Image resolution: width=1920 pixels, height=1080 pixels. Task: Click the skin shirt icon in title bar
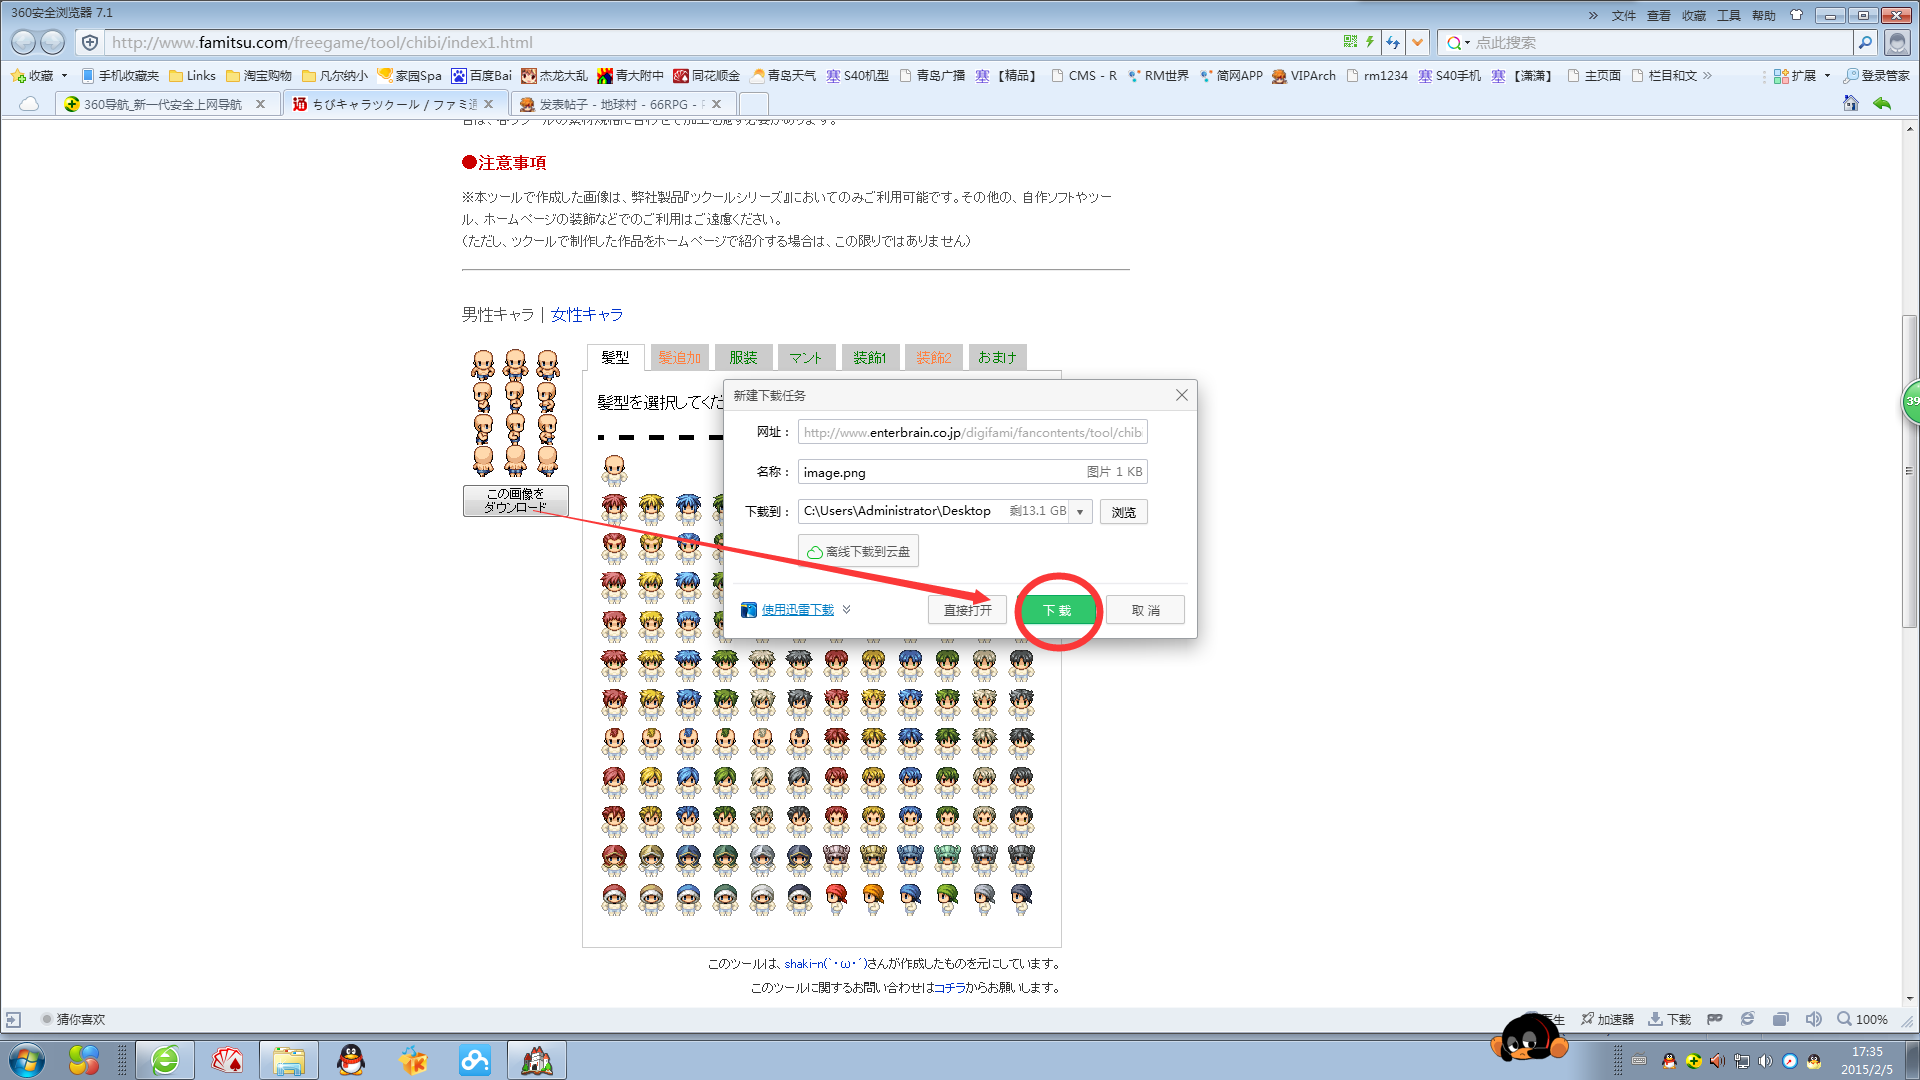(x=1796, y=15)
